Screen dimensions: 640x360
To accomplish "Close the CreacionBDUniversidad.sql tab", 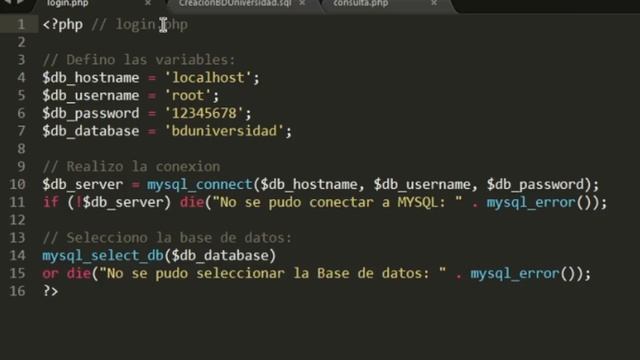I will [302, 3].
